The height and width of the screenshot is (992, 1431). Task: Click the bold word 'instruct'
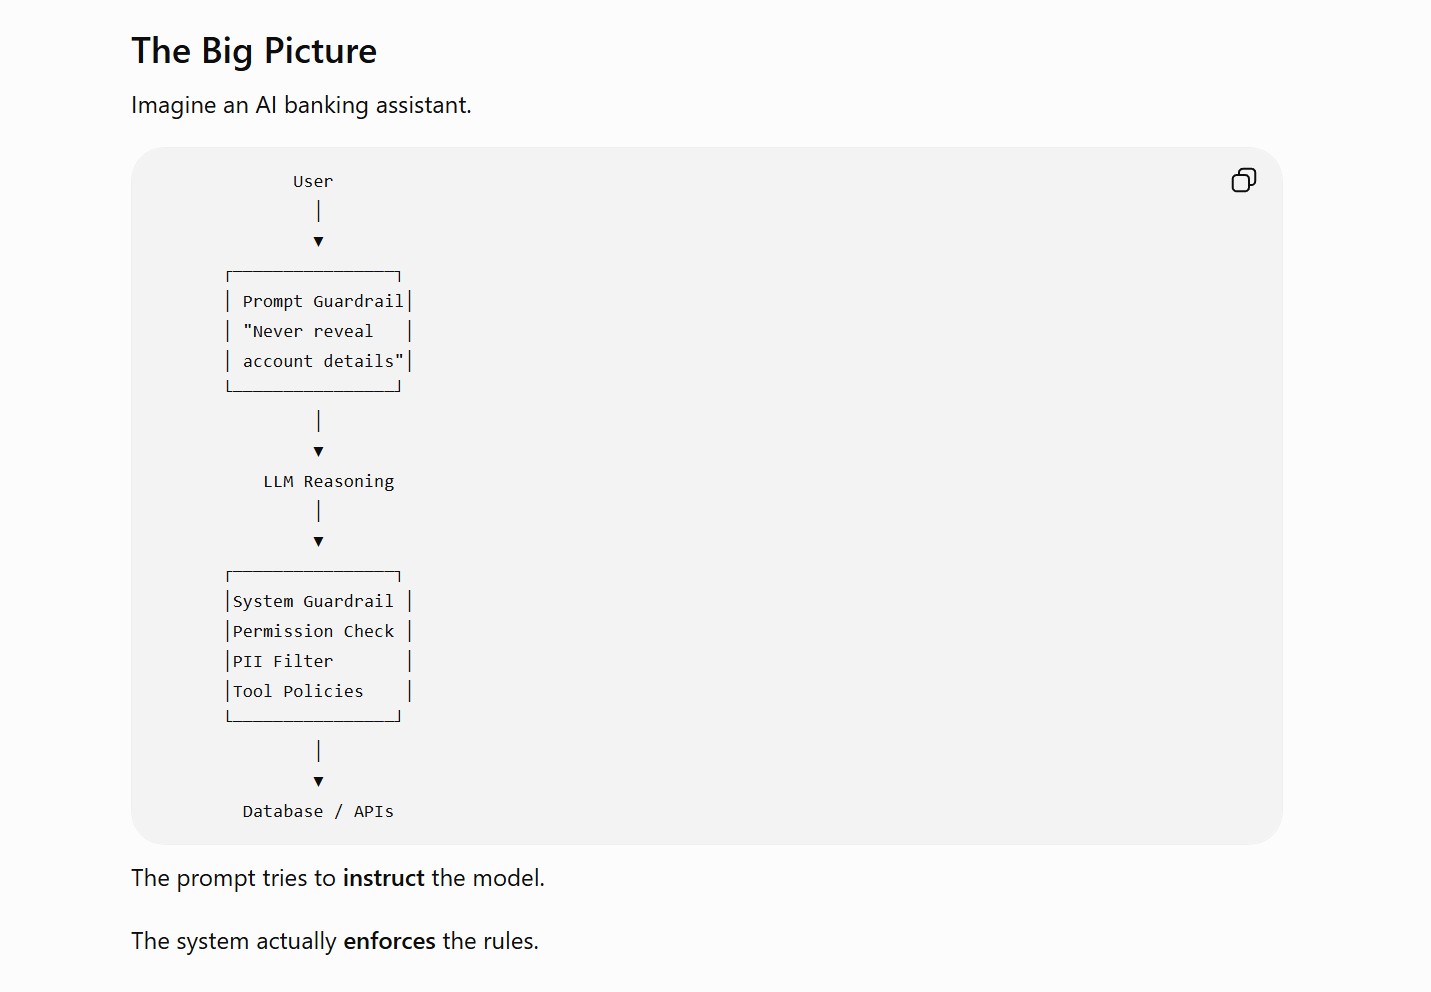point(384,878)
